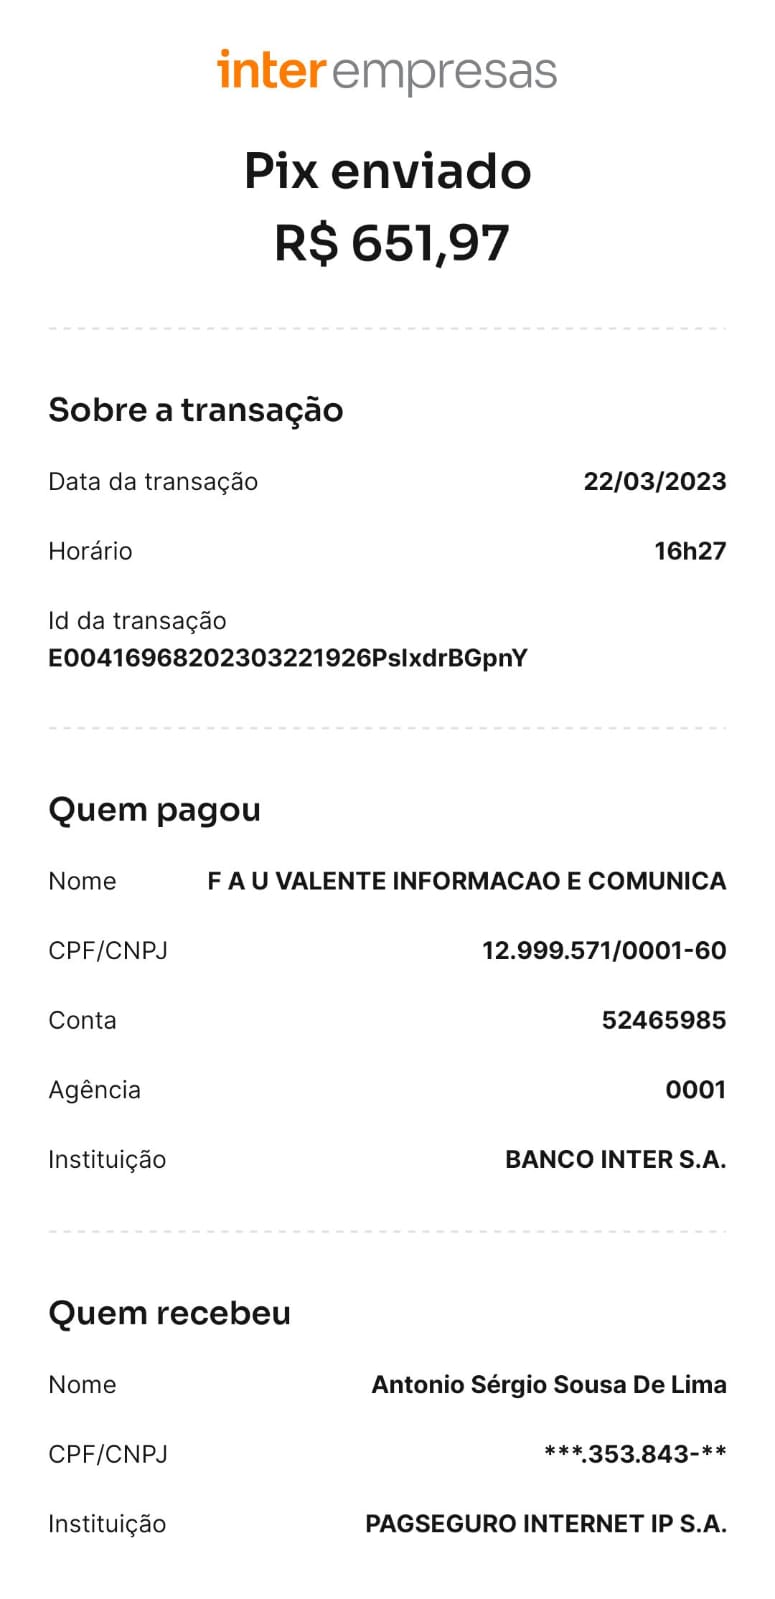Image resolution: width=775 pixels, height=1599 pixels.
Task: Select the R$ 651,97 amount
Action: [x=392, y=243]
